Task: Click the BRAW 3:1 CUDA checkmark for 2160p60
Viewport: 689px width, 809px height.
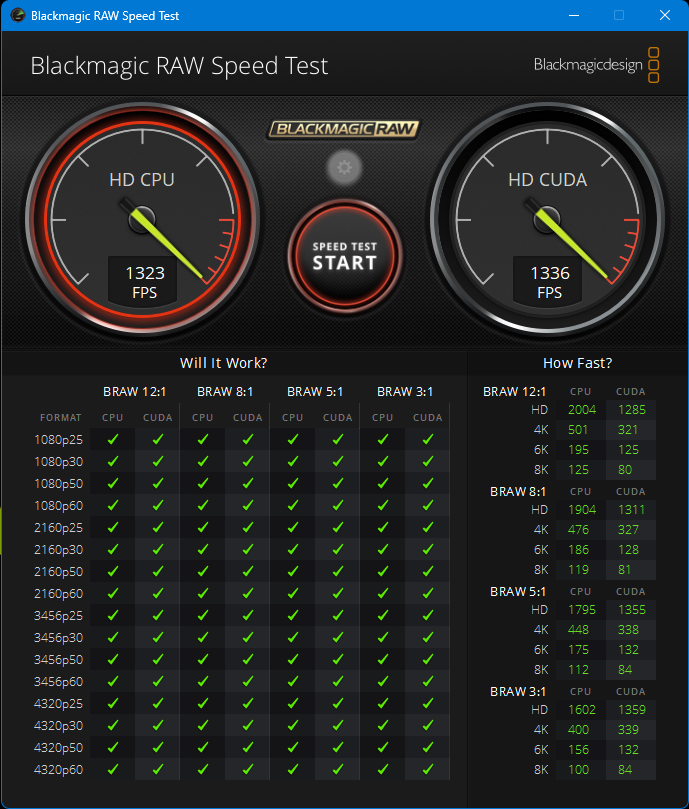Action: point(428,593)
